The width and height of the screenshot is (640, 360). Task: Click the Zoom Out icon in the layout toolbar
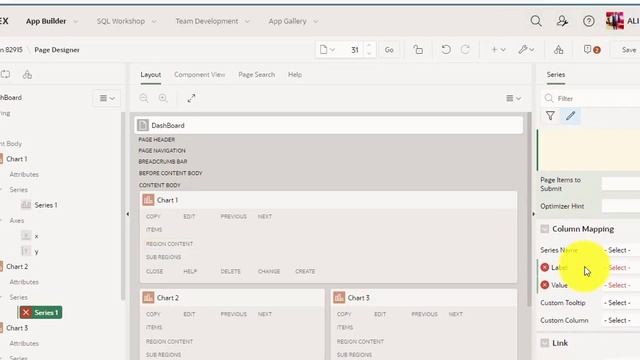point(144,98)
